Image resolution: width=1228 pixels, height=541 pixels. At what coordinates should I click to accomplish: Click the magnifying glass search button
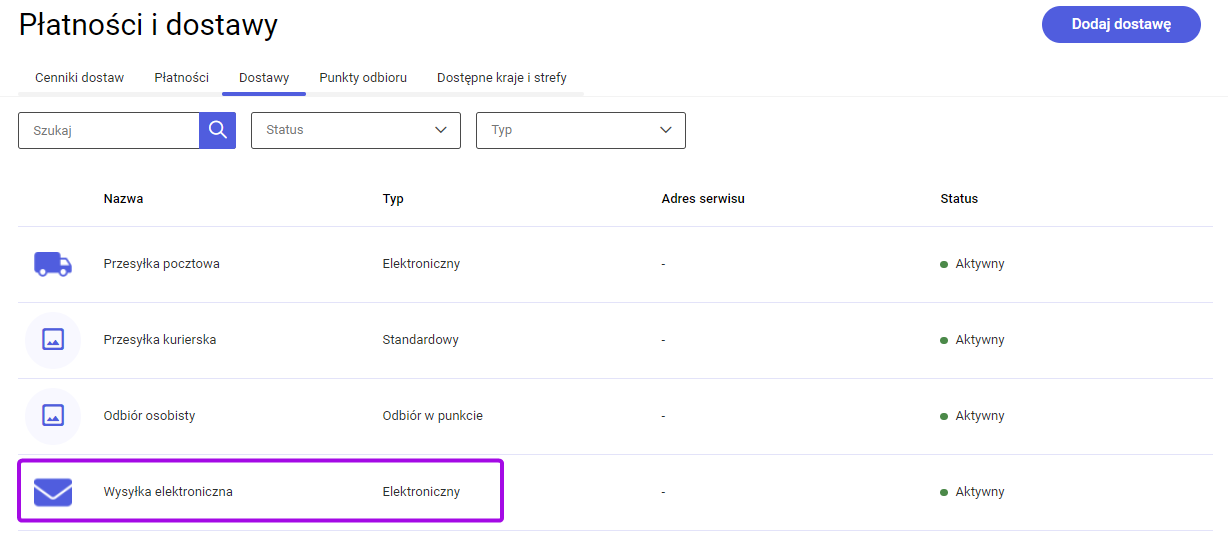click(x=217, y=130)
